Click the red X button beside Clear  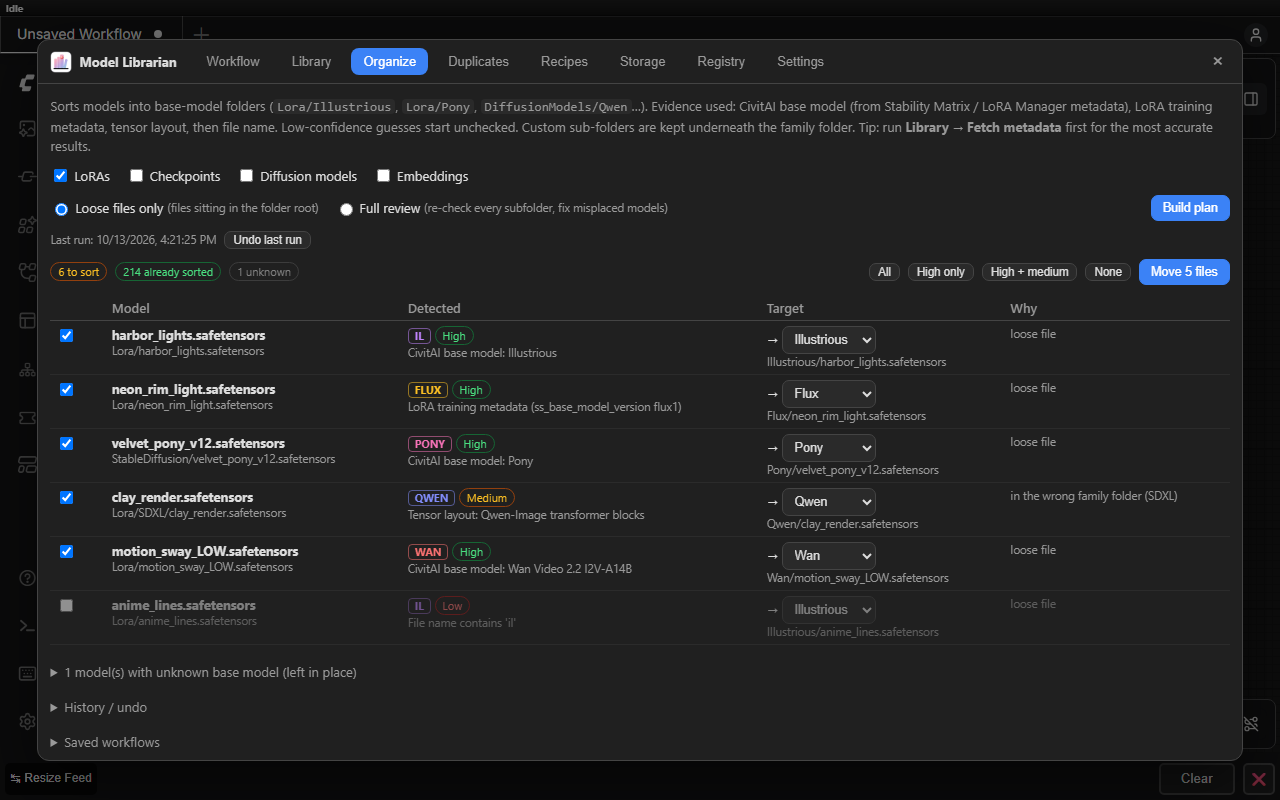tap(1259, 778)
